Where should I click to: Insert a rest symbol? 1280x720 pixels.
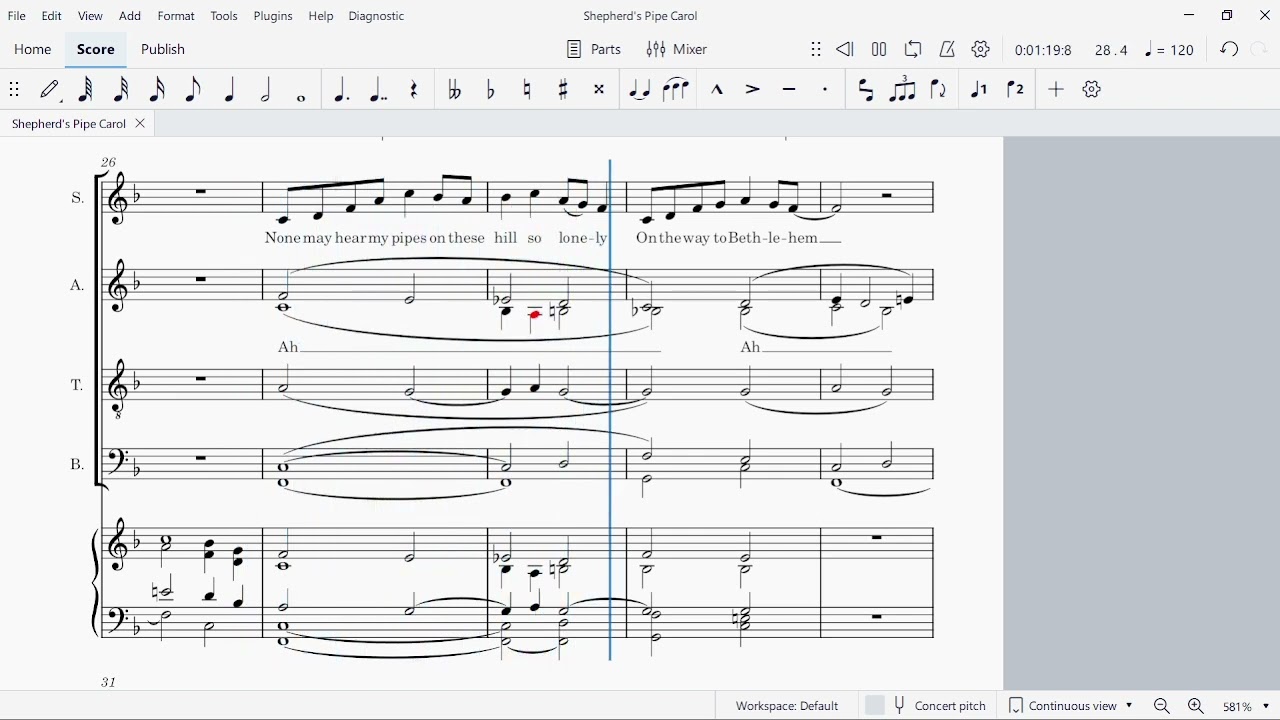(414, 90)
